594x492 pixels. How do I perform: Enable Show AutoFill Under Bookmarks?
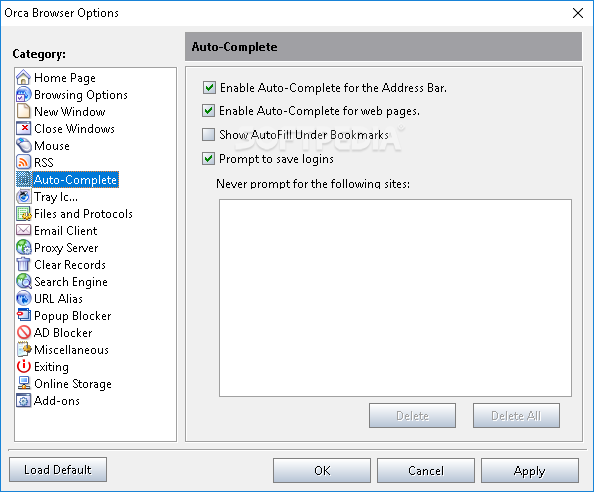tap(208, 134)
